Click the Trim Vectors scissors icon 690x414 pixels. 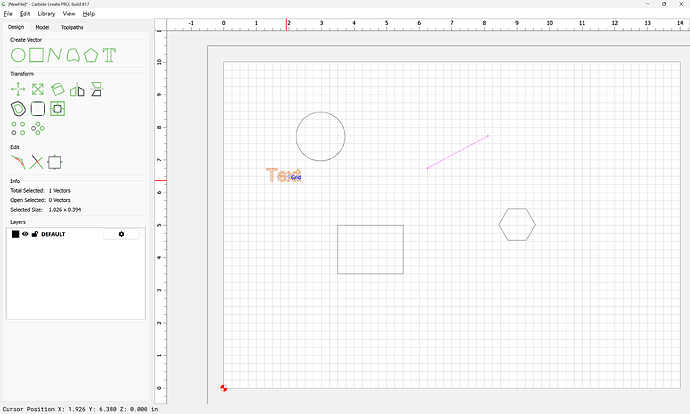point(37,162)
